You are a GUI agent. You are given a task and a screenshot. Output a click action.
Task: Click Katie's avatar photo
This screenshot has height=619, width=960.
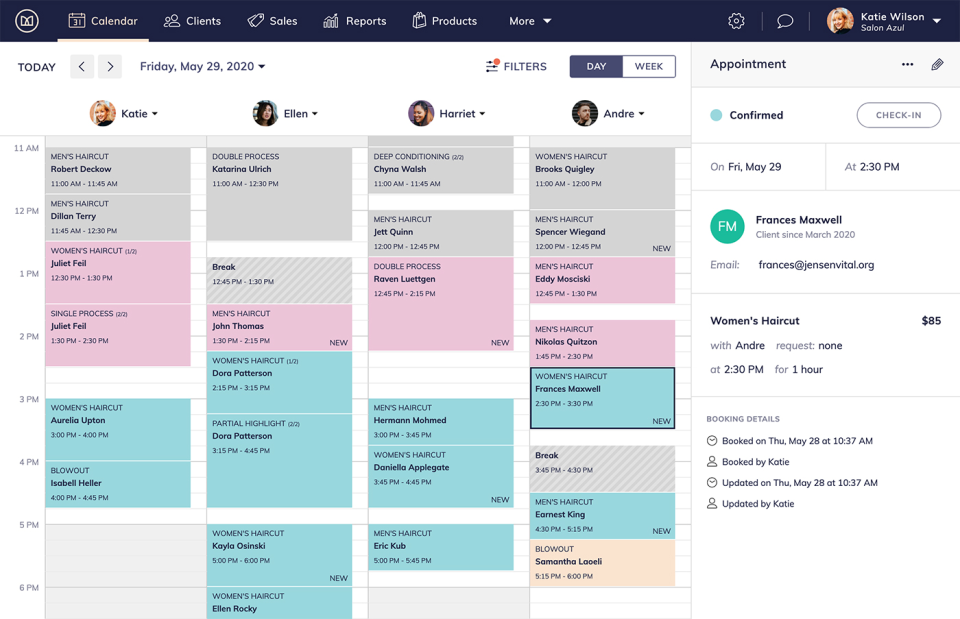pyautogui.click(x=102, y=113)
